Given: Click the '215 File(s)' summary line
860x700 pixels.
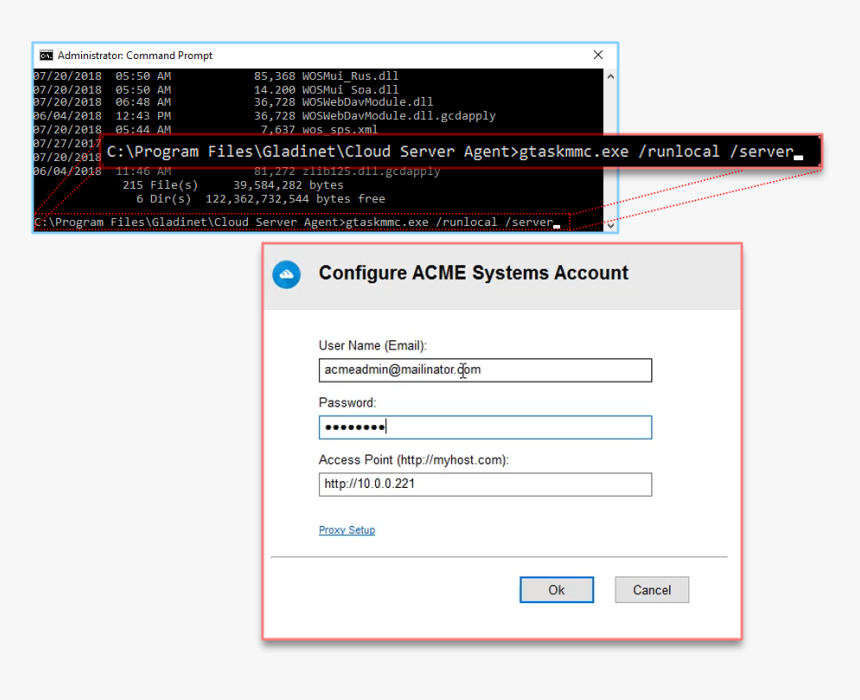Looking at the screenshot, I should [233, 185].
